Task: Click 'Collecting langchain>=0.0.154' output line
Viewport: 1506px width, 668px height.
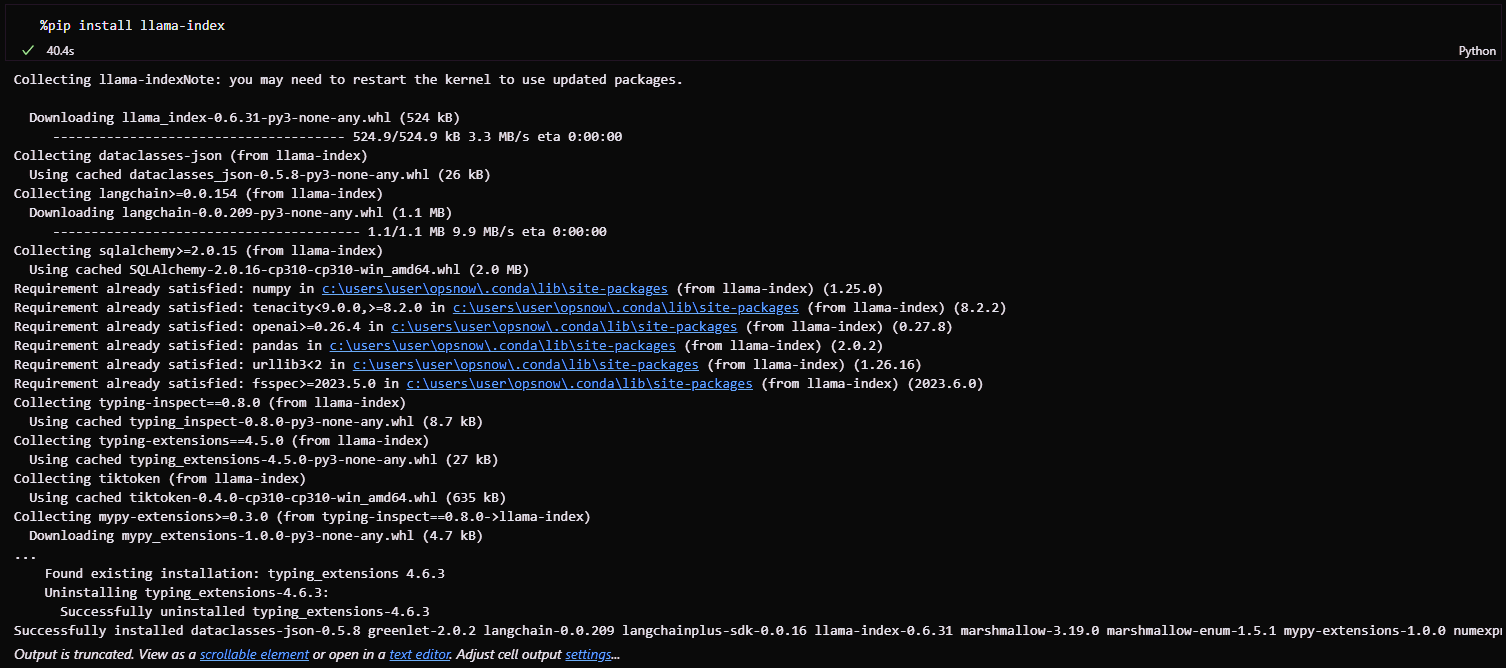Action: coord(198,193)
